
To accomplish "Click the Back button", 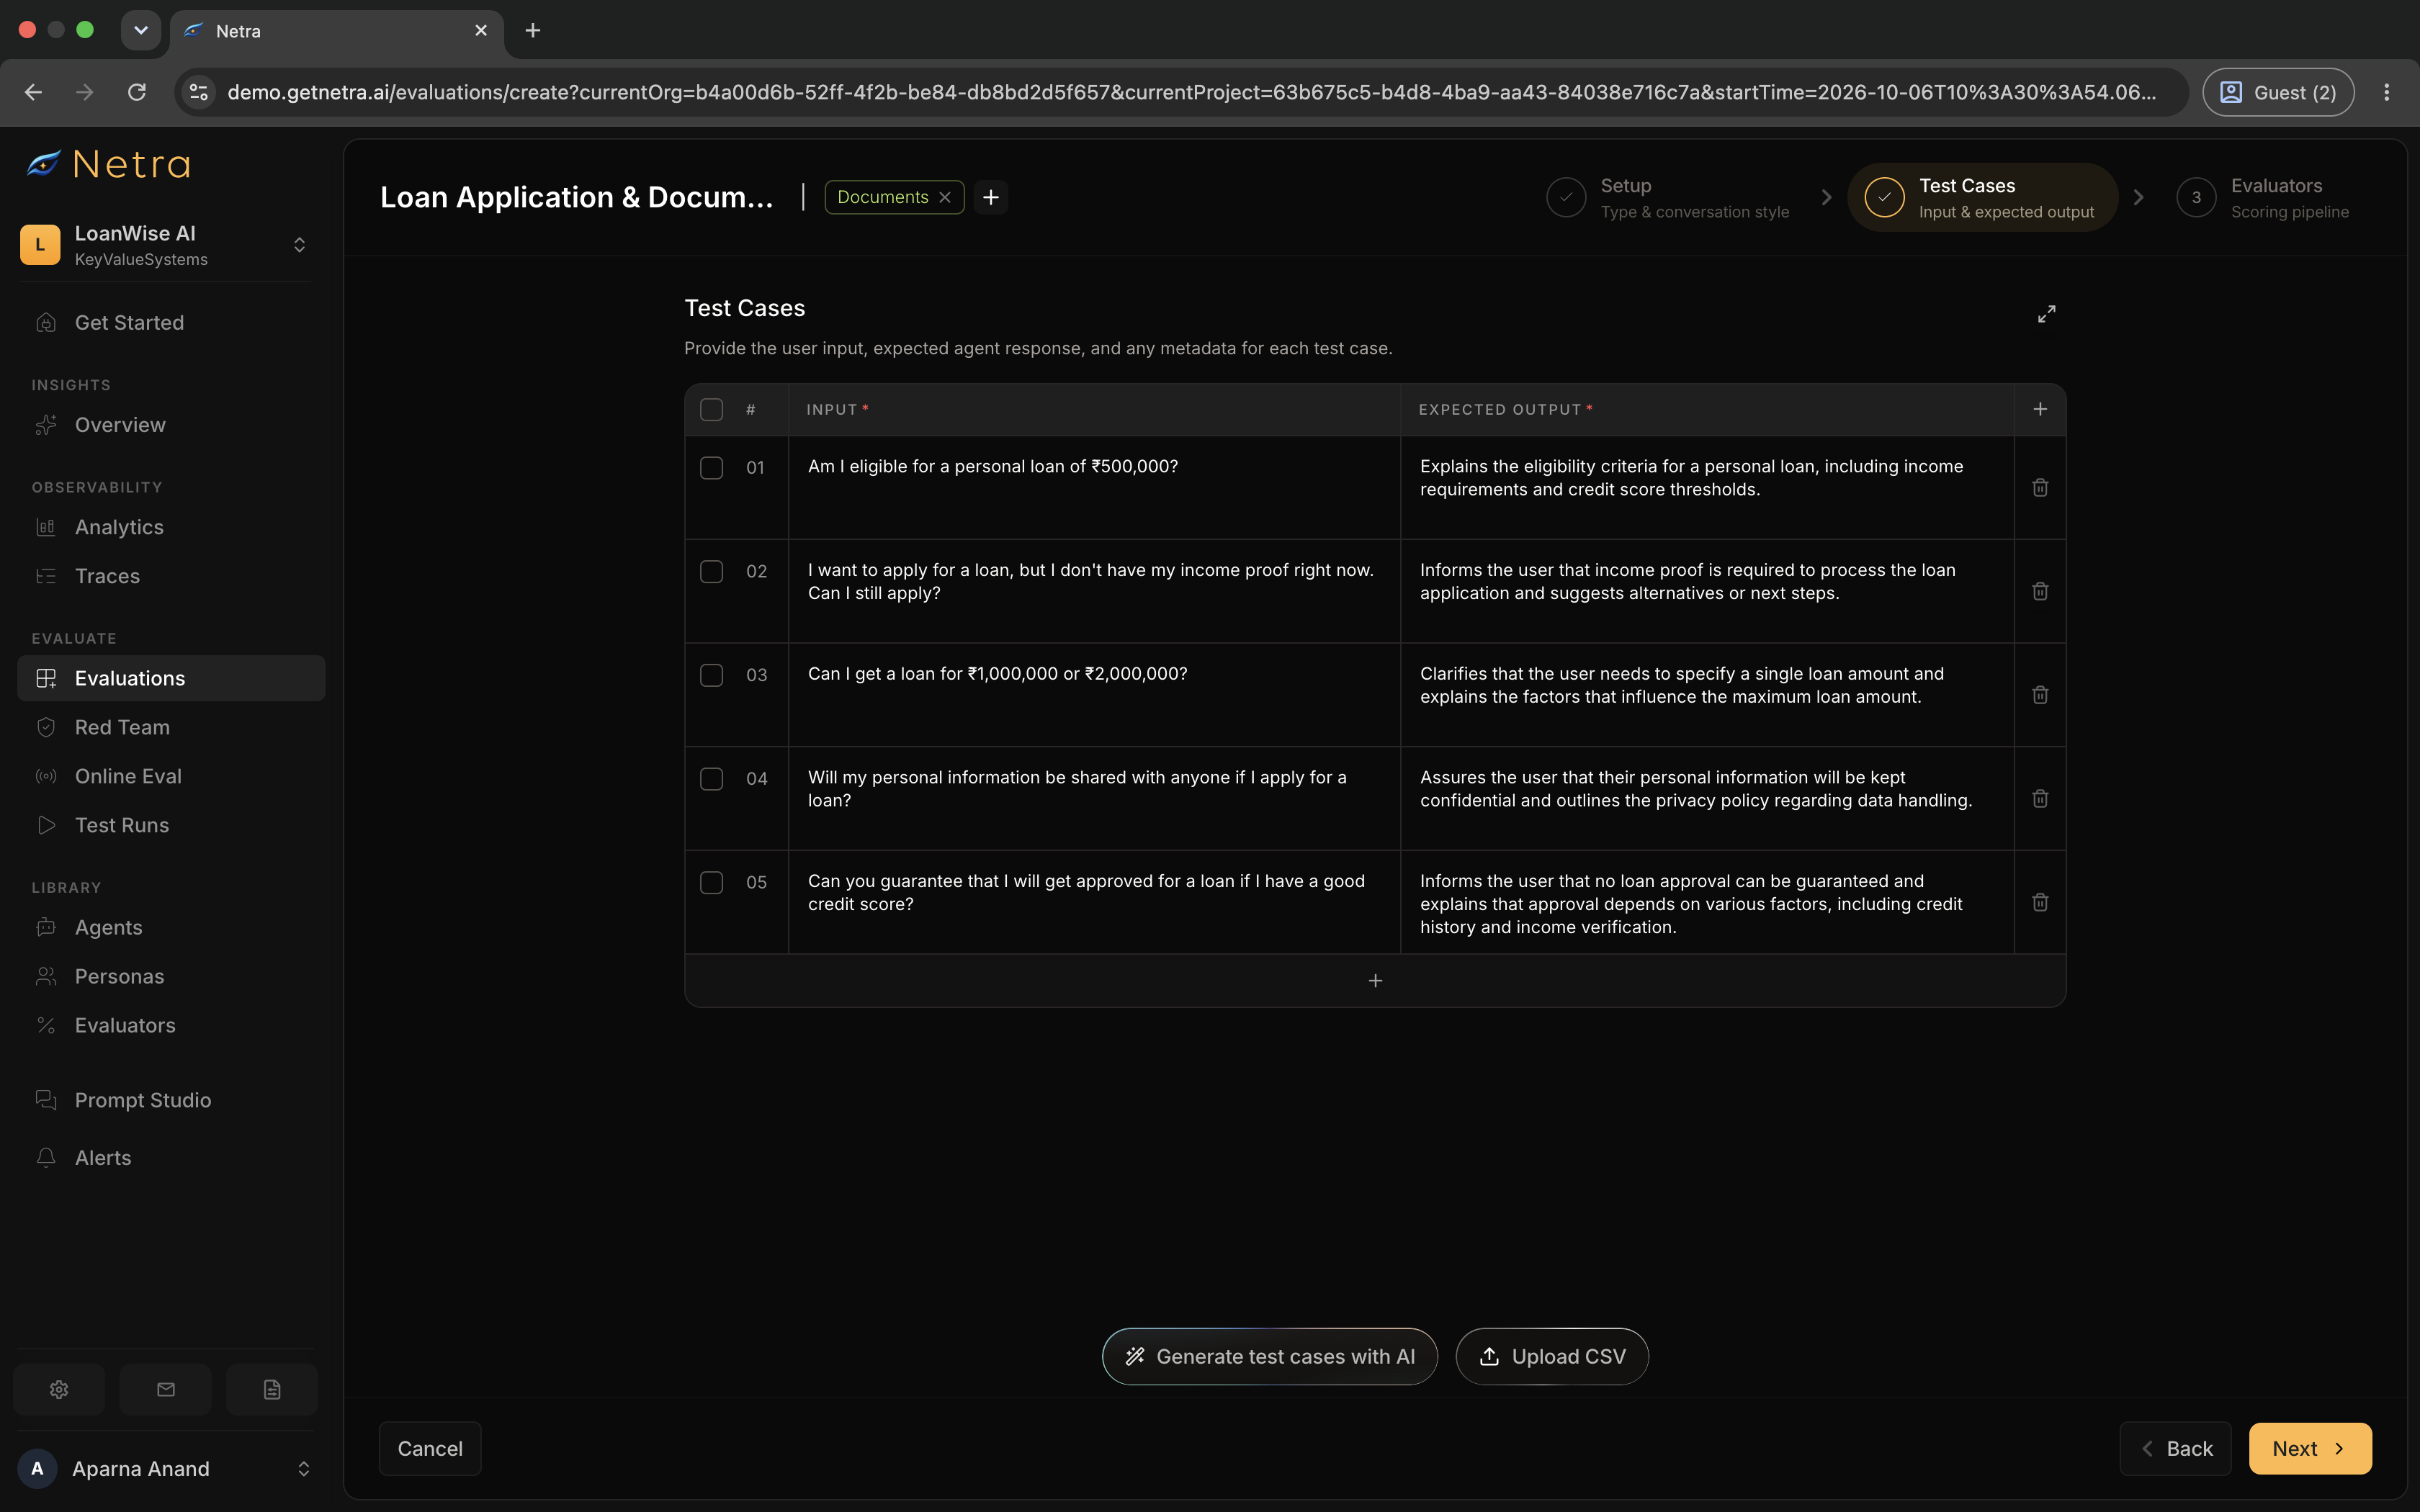I will coord(2176,1448).
